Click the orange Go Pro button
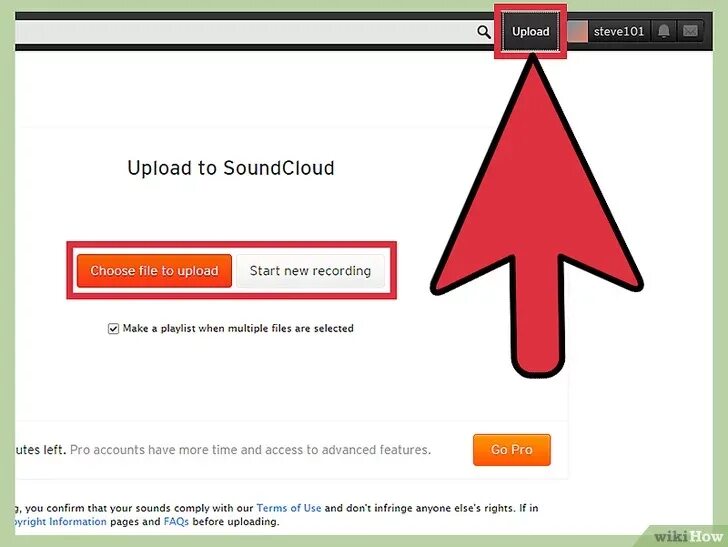The height and width of the screenshot is (547, 728). 512,449
